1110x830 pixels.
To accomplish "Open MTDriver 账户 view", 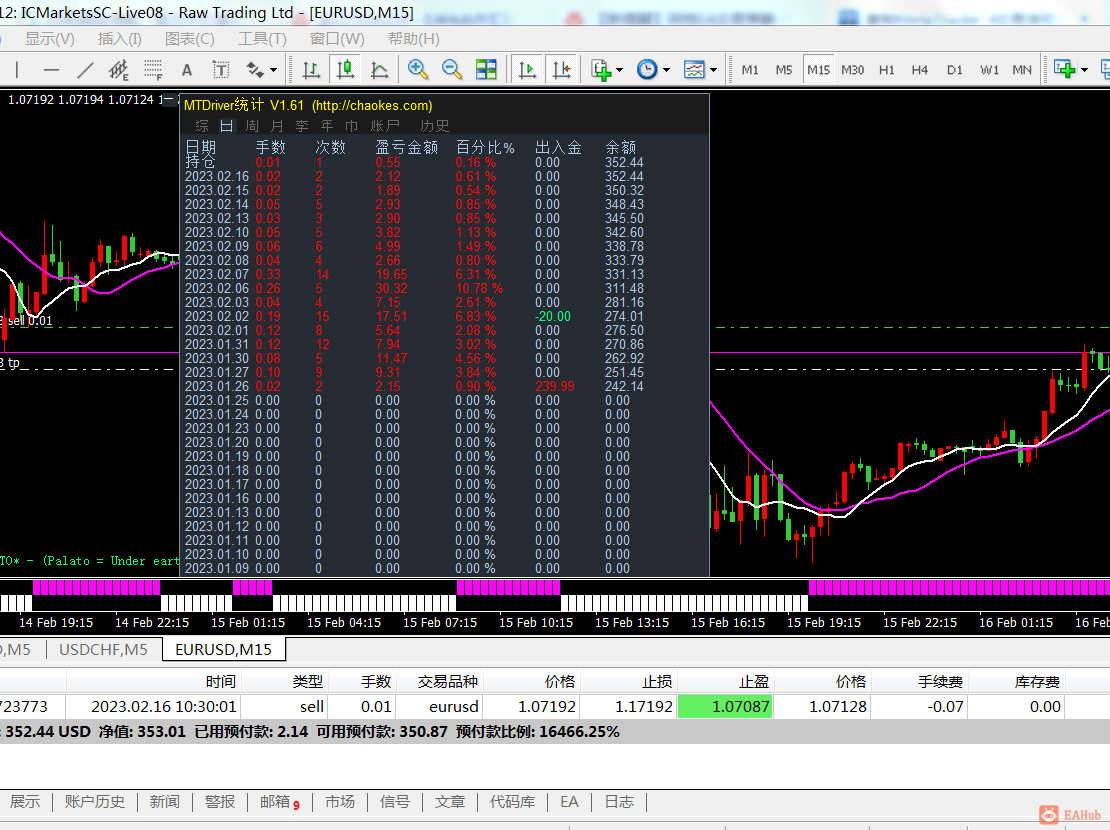I will pyautogui.click(x=385, y=126).
